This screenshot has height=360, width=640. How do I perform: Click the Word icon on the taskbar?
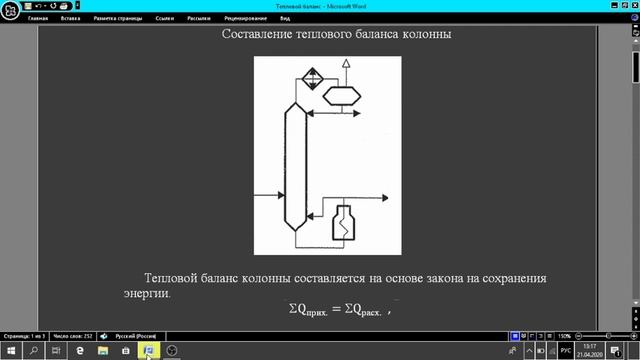(x=149, y=351)
